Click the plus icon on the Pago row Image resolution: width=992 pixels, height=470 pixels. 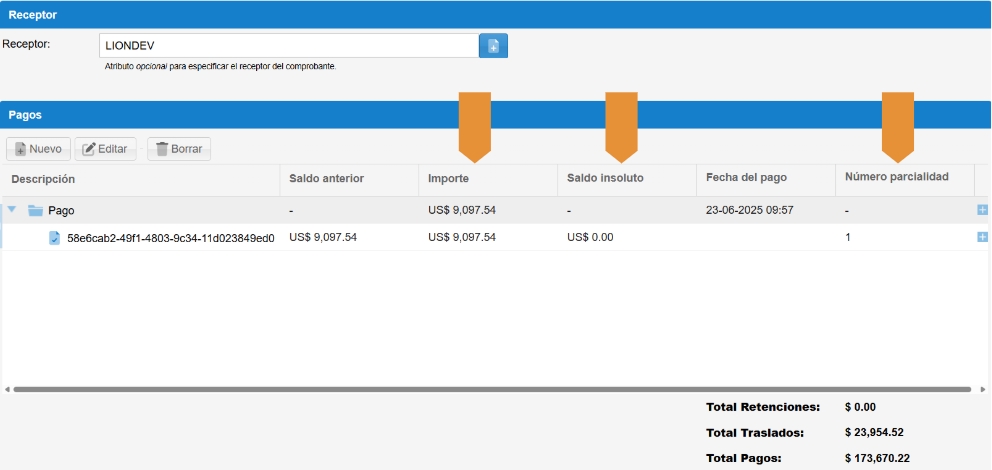(x=982, y=210)
